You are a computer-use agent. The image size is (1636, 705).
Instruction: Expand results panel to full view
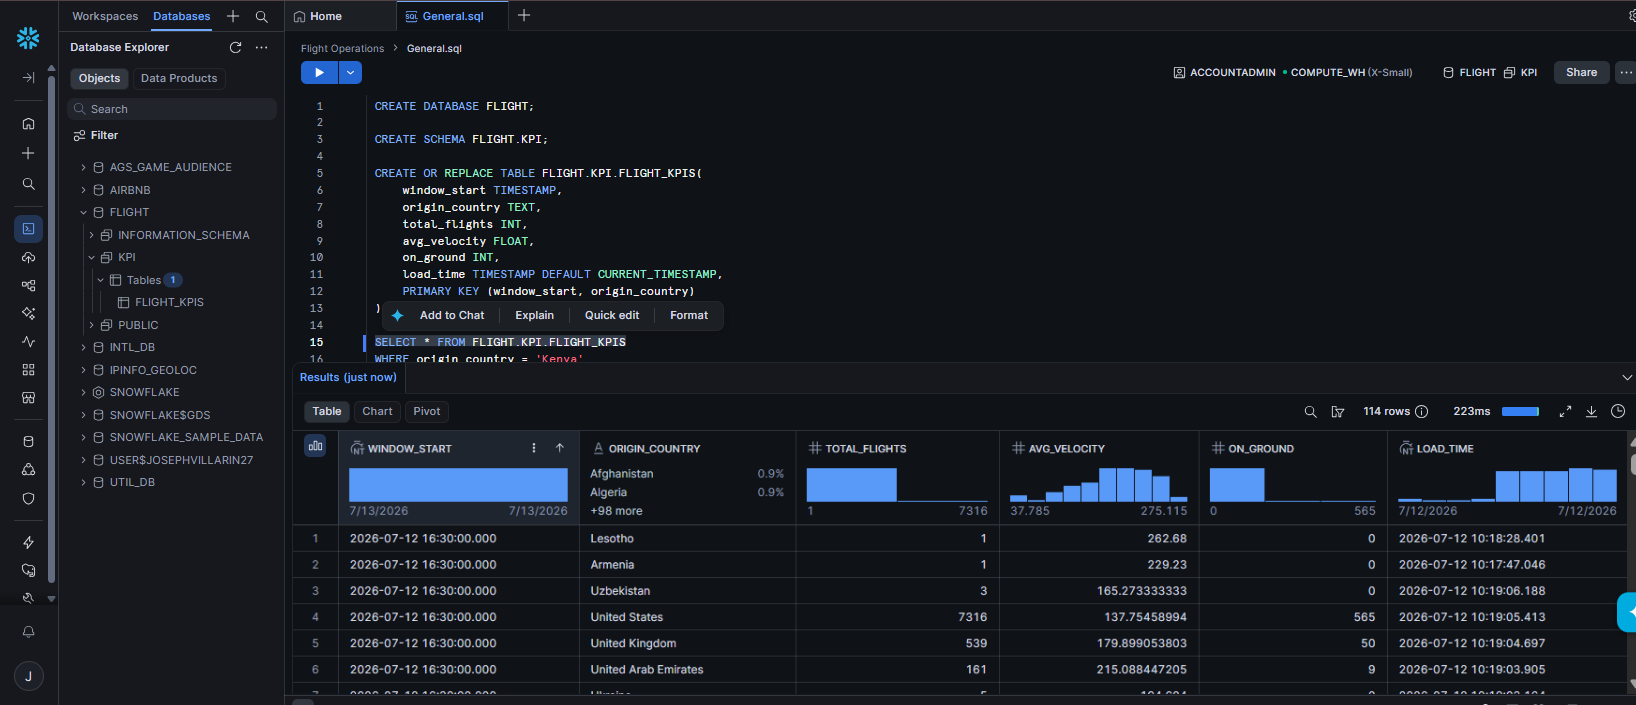pyautogui.click(x=1565, y=411)
